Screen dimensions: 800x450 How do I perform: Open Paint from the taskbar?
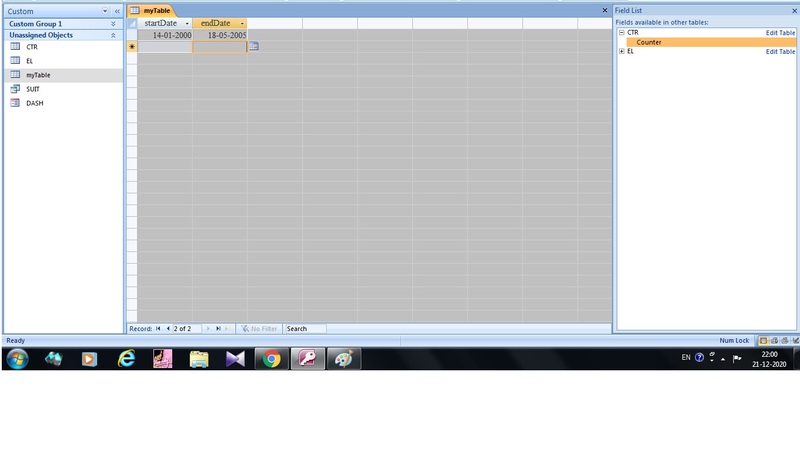click(x=343, y=359)
